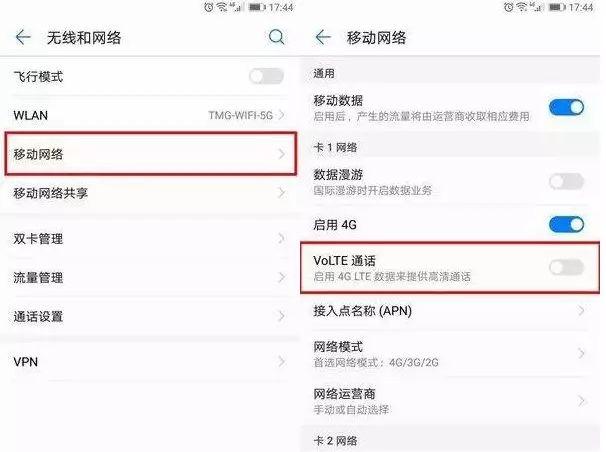The width and height of the screenshot is (606, 452).
Task: Open search via magnifier icon
Action: [x=276, y=37]
